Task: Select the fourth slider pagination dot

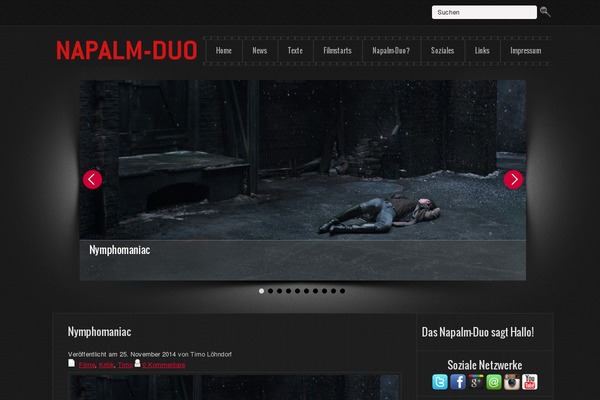Action: point(289,291)
